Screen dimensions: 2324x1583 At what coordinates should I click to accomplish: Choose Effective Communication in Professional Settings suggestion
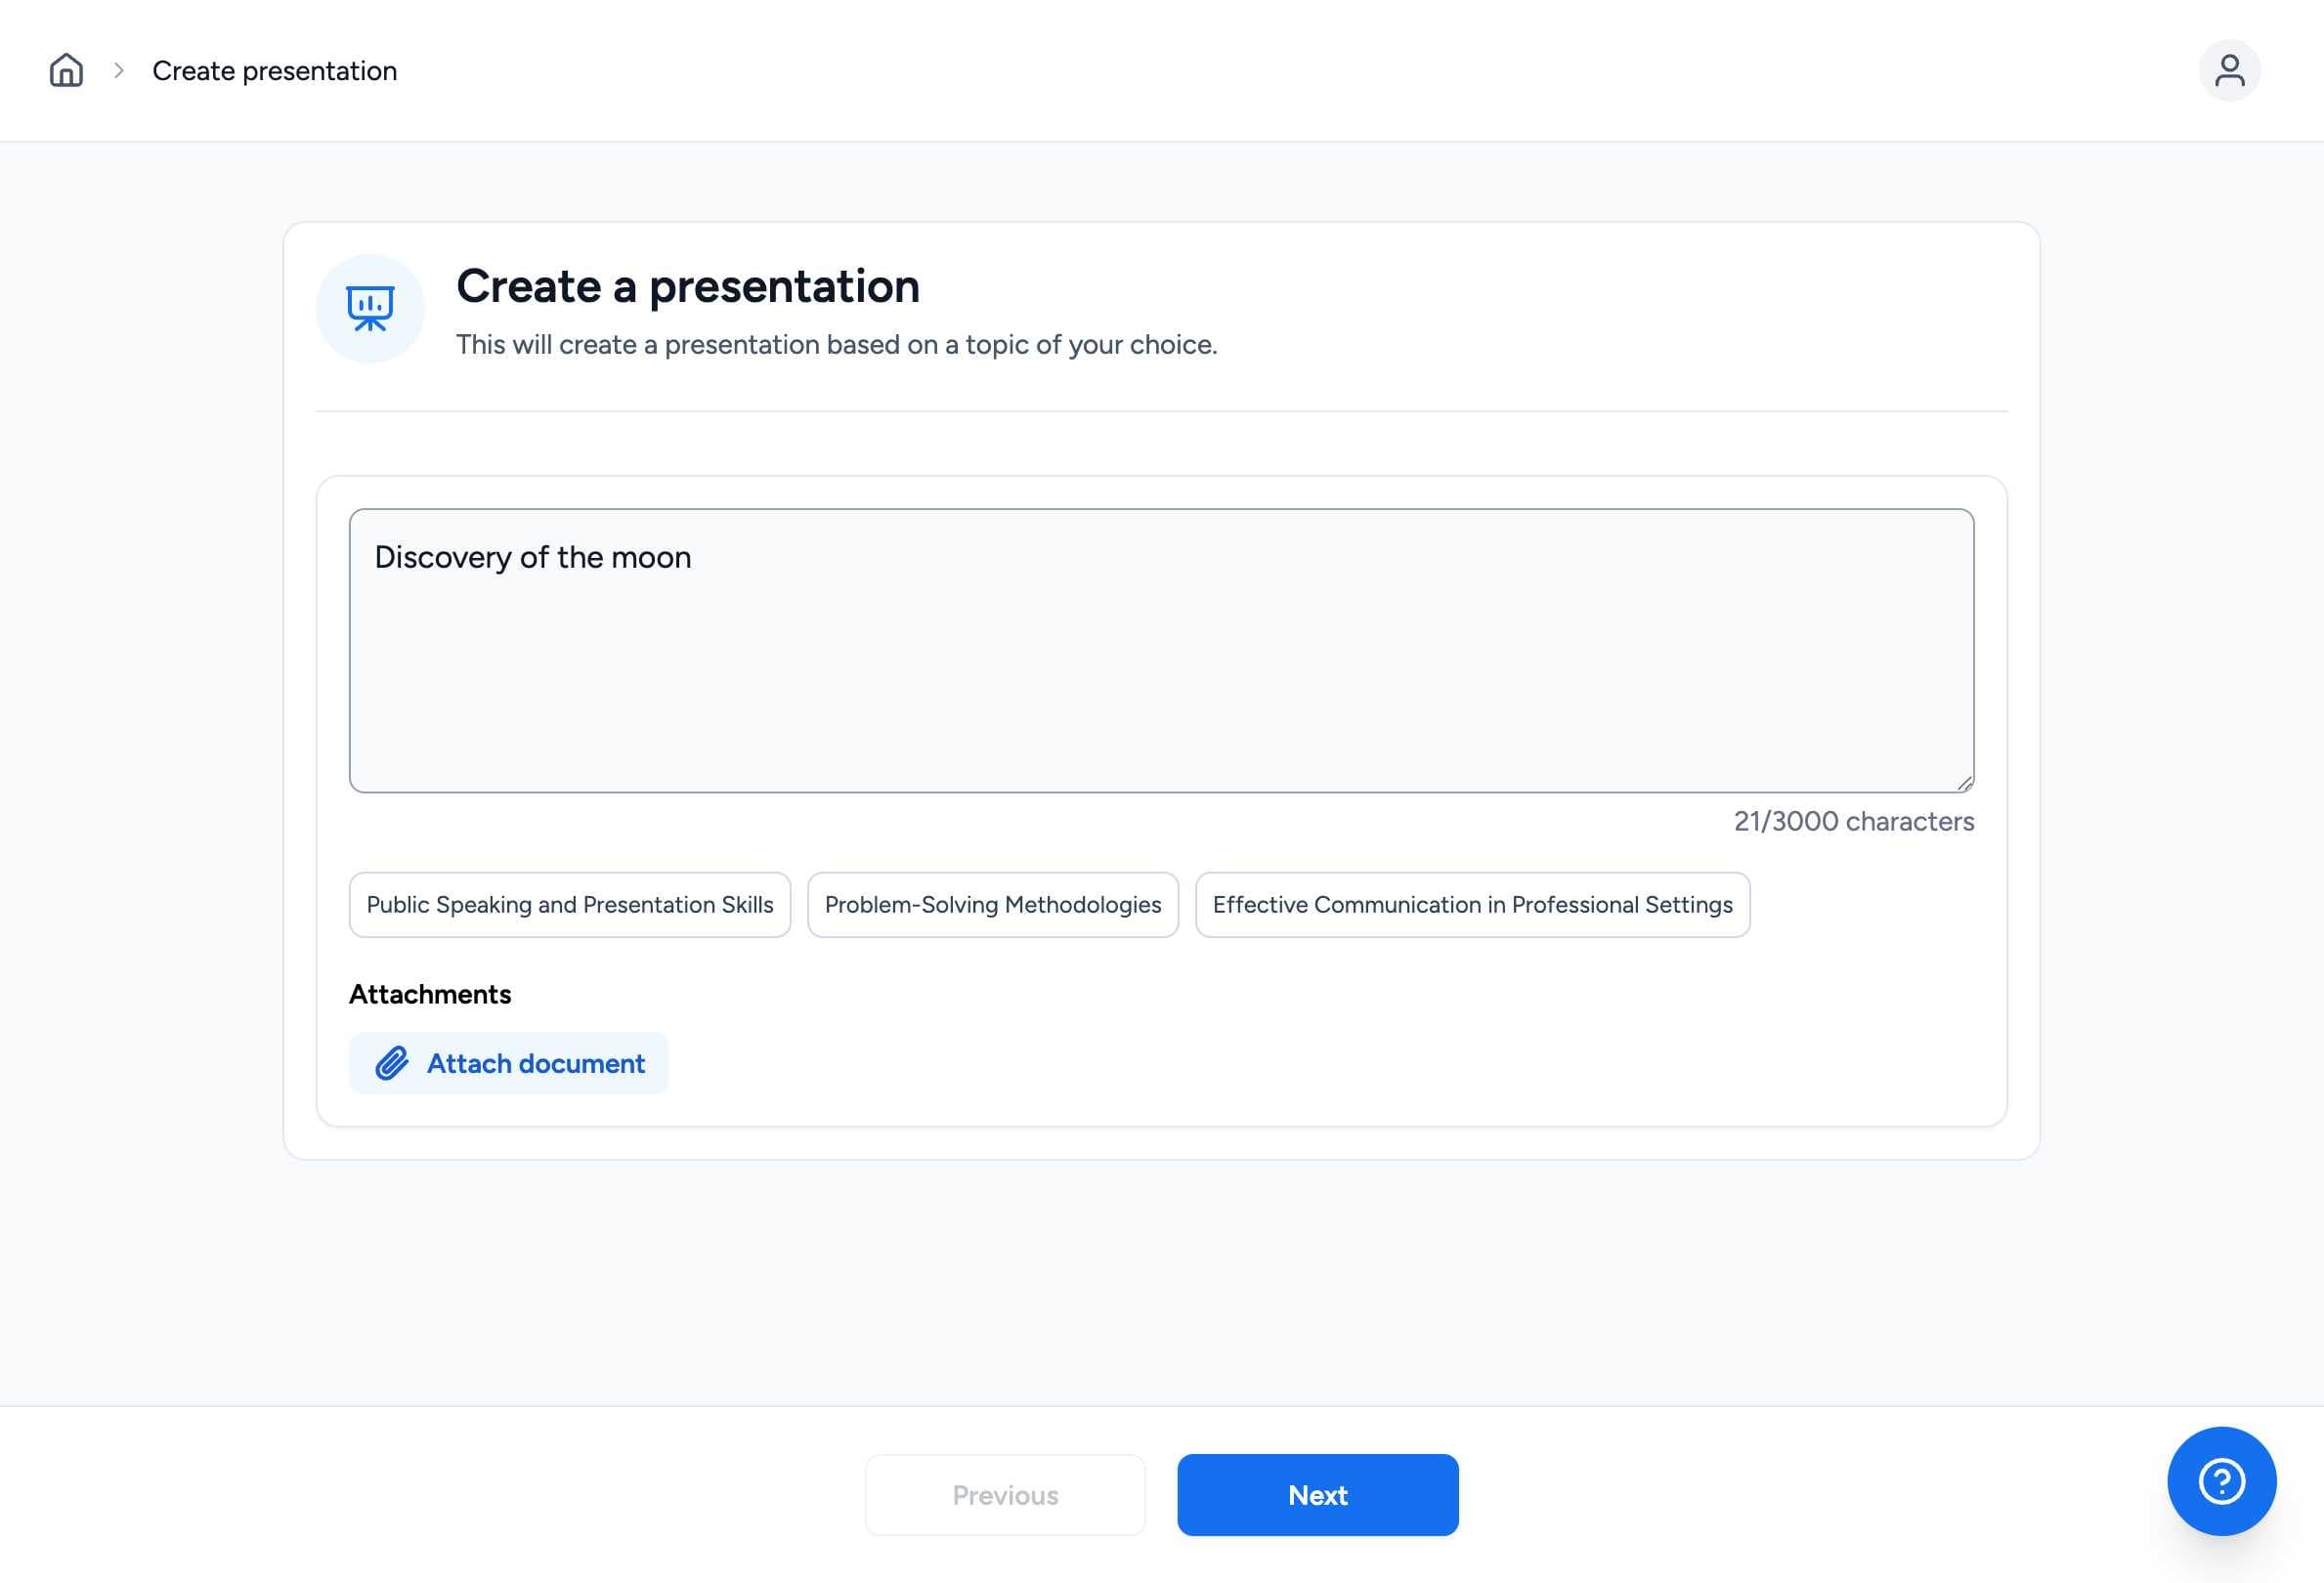tap(1472, 905)
